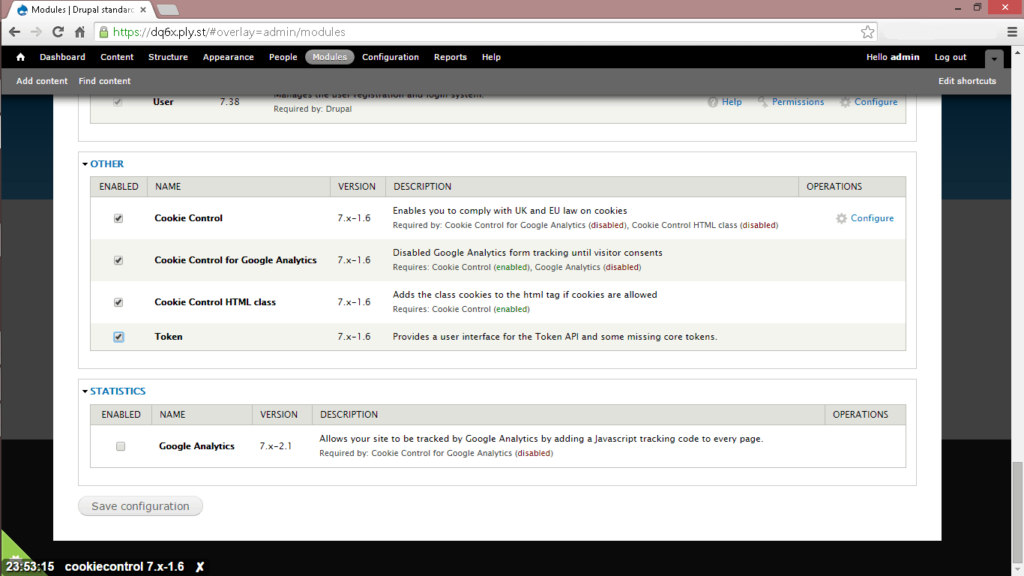This screenshot has width=1024, height=576.
Task: Click the scrollbar up arrow
Action: (1017, 52)
